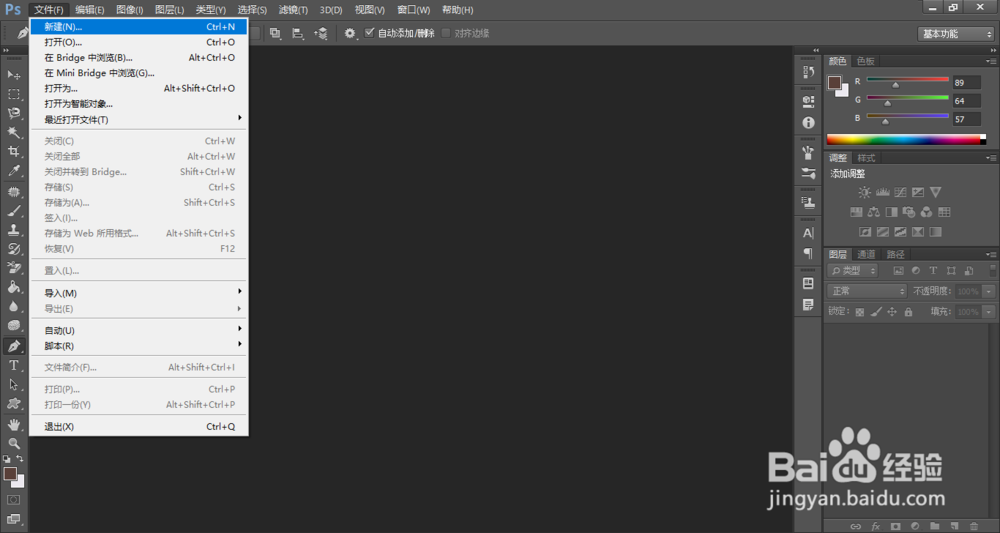Select the Sponge tool
1000x533 pixels.
[13, 325]
